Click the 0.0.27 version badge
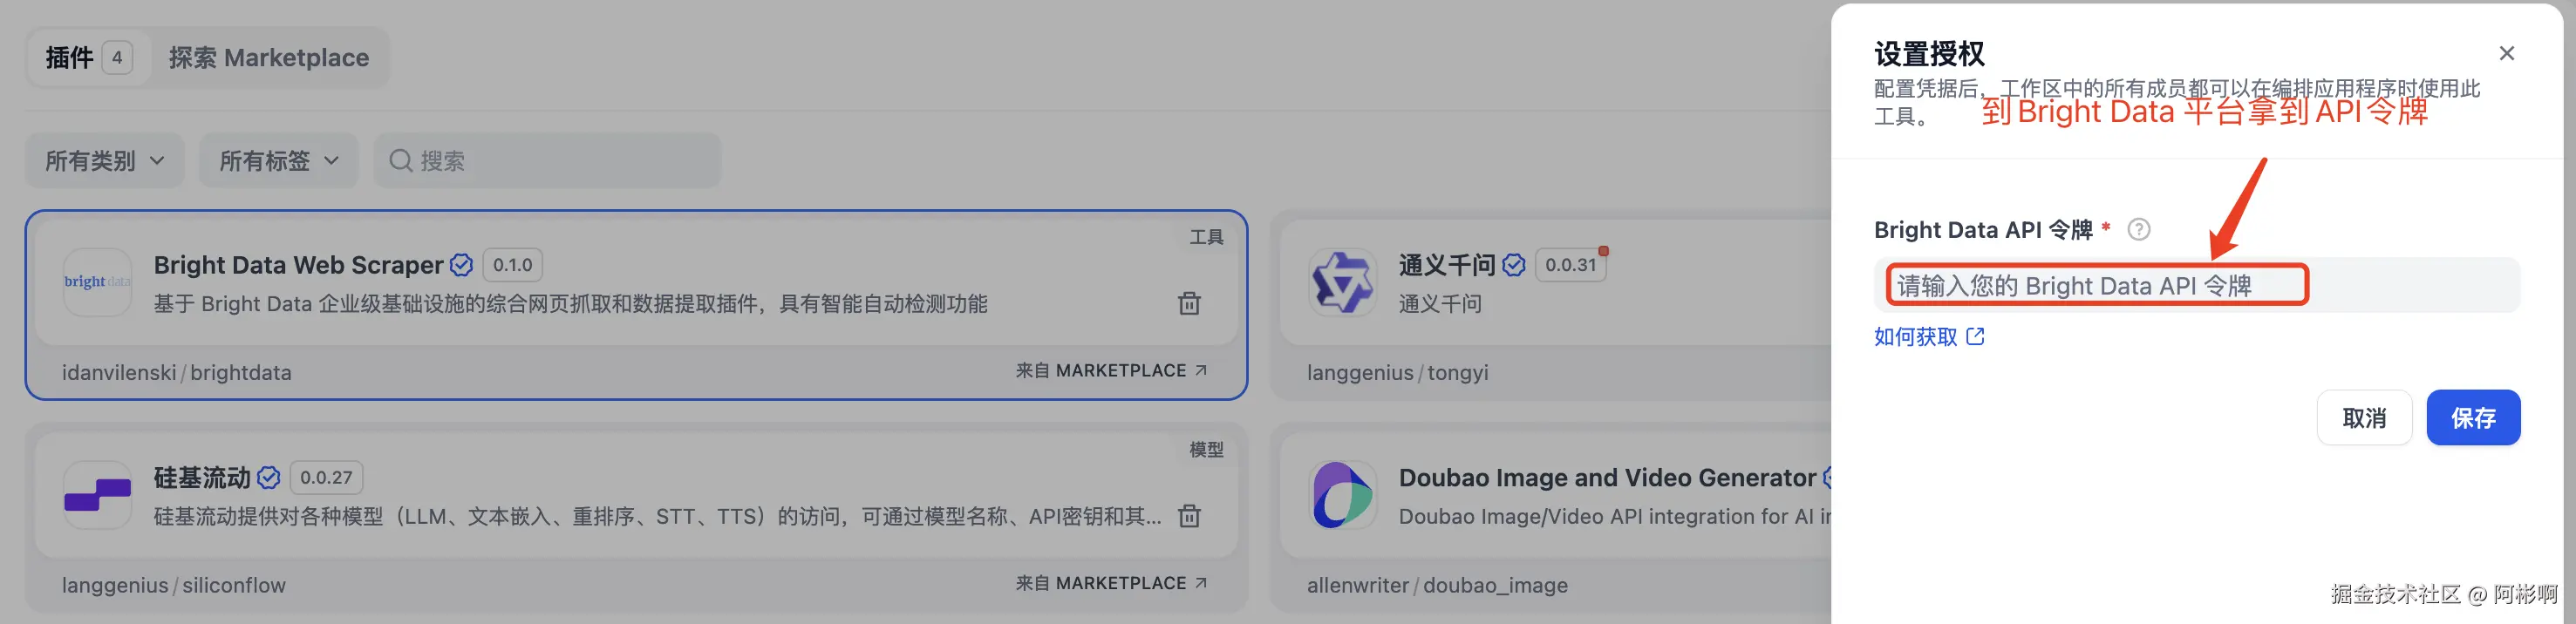 tap(326, 478)
